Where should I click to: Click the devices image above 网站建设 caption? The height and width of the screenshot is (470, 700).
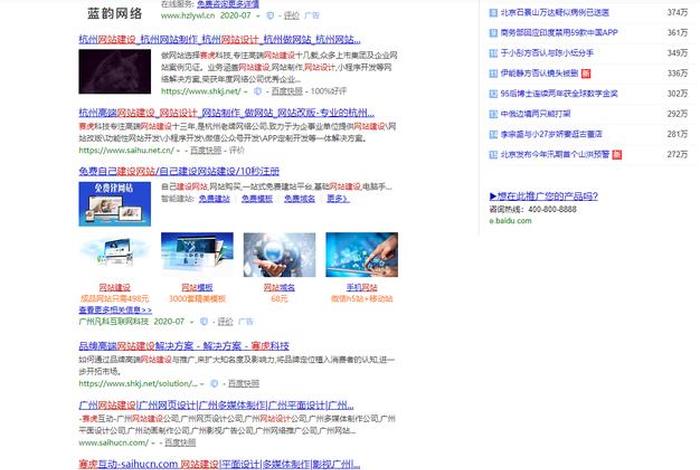[115, 252]
